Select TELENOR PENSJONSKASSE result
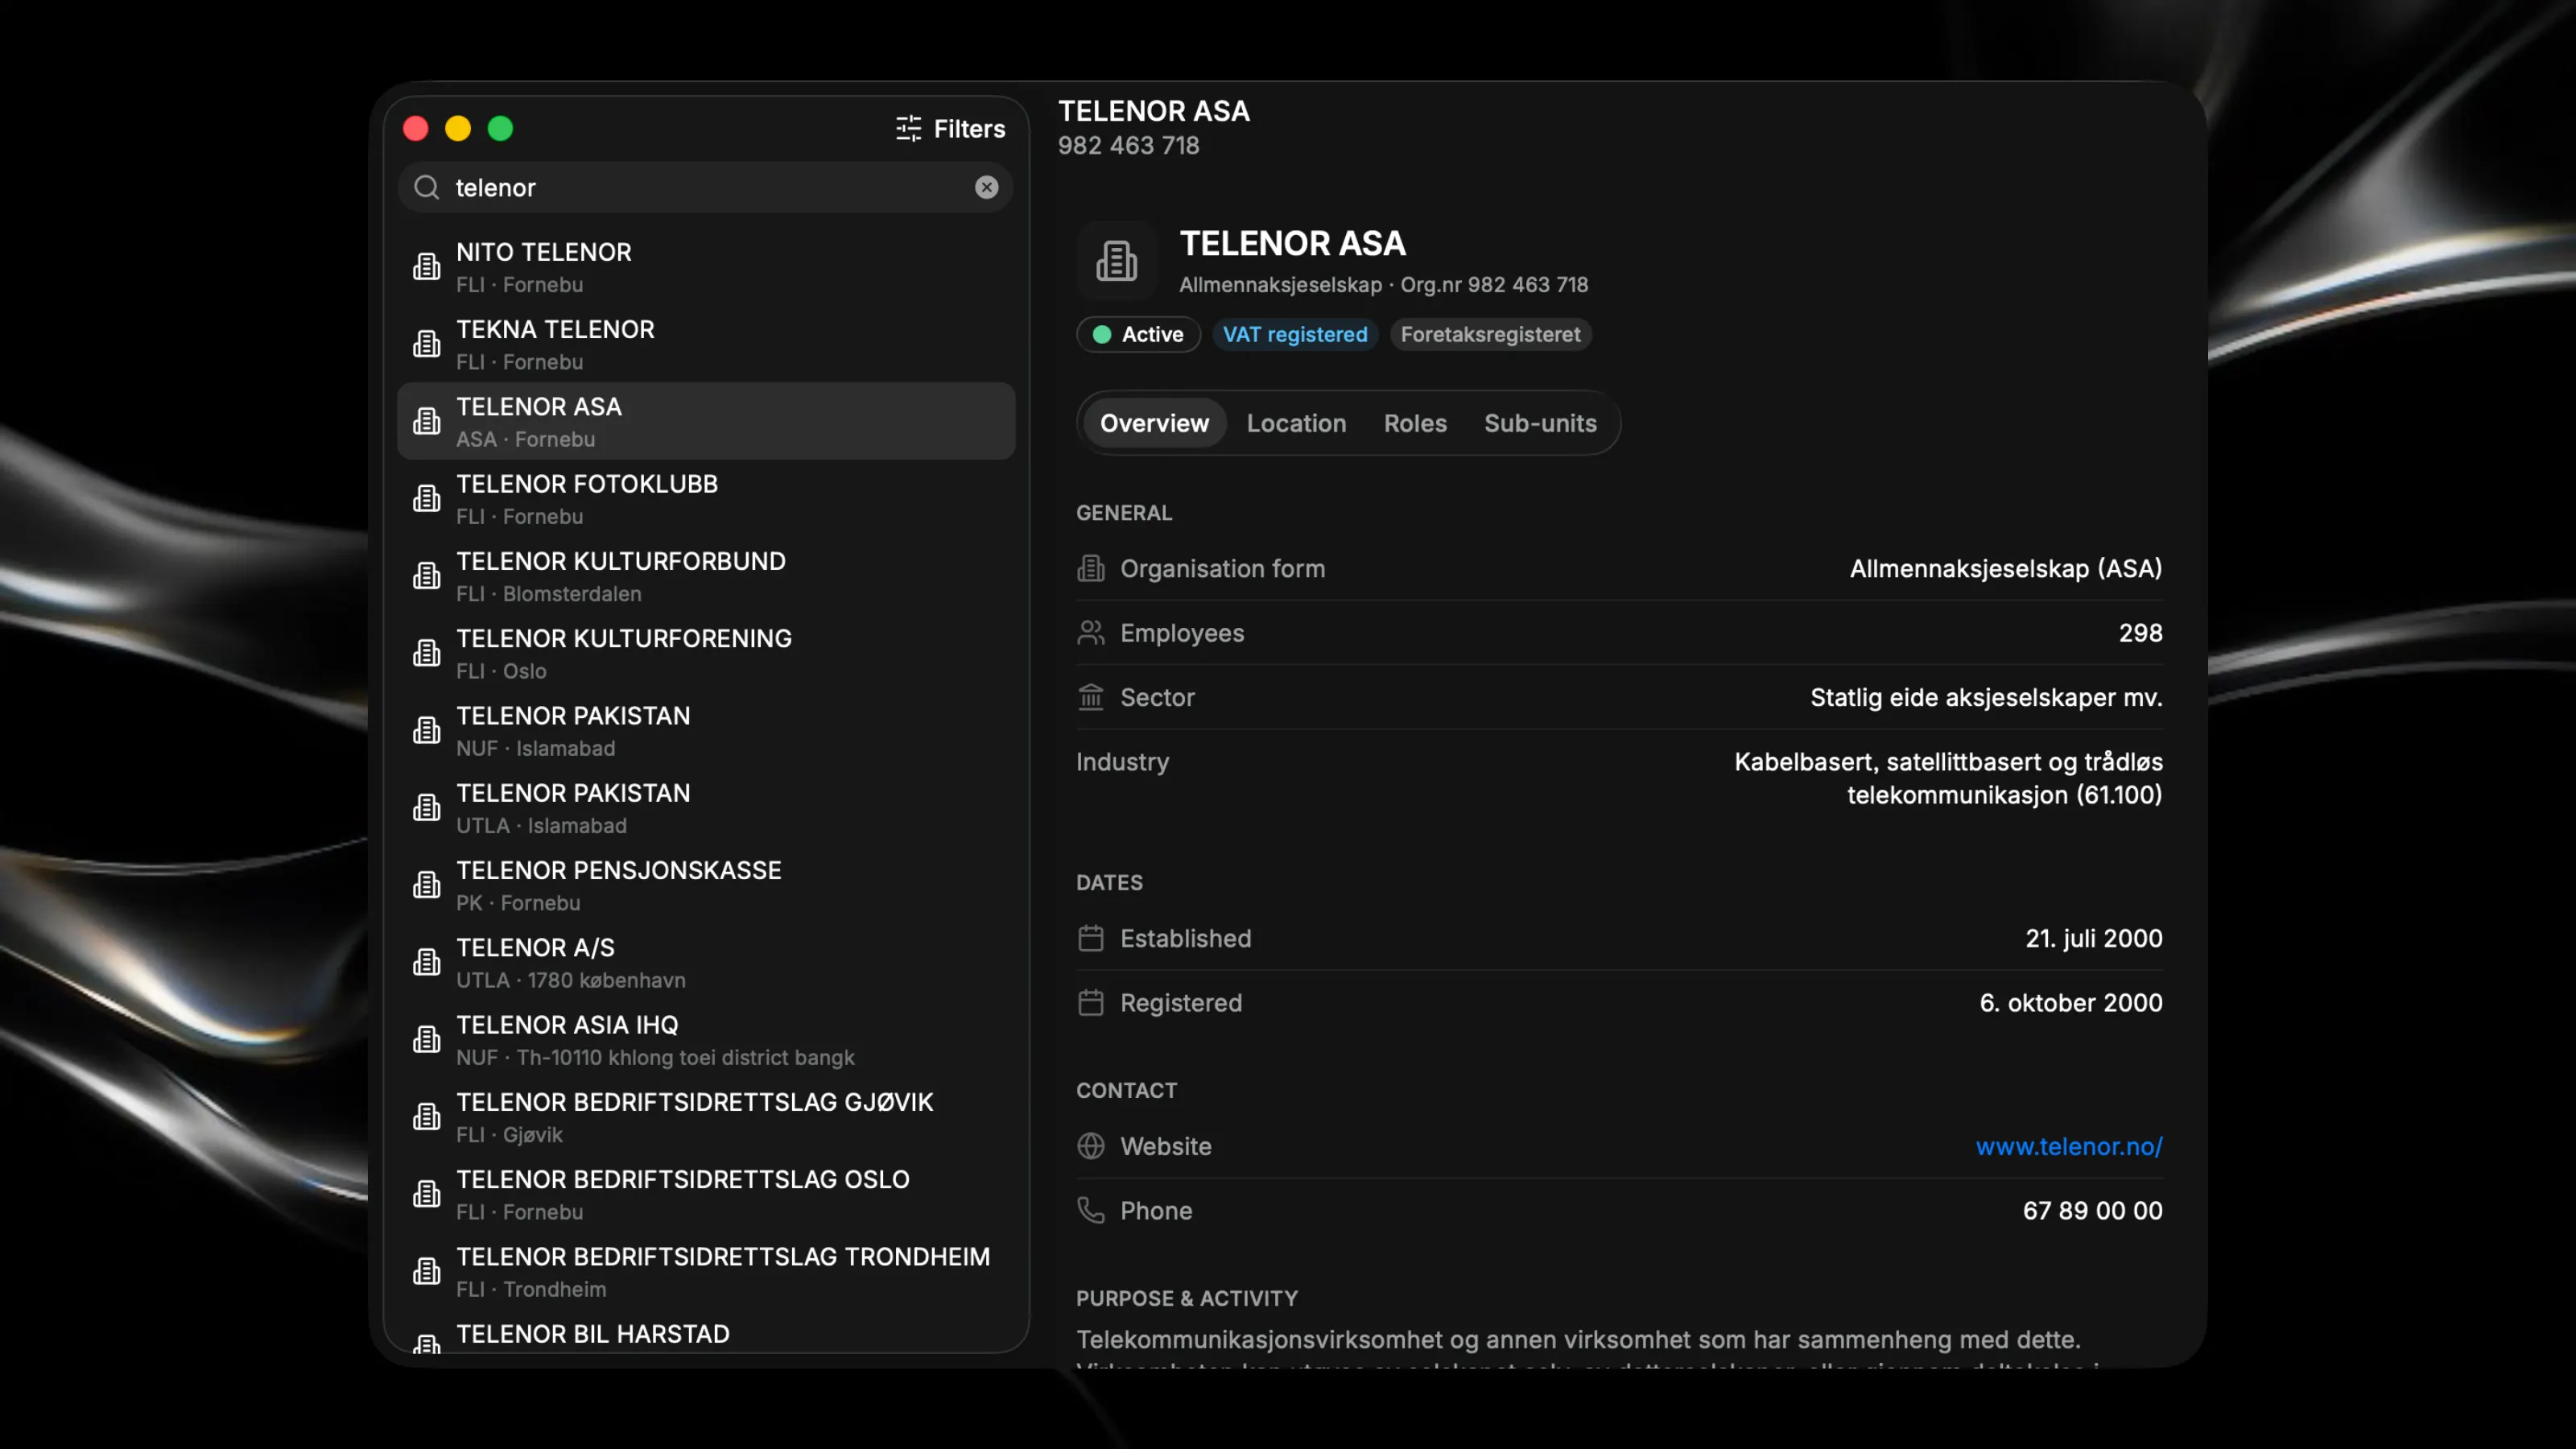 (x=706, y=885)
